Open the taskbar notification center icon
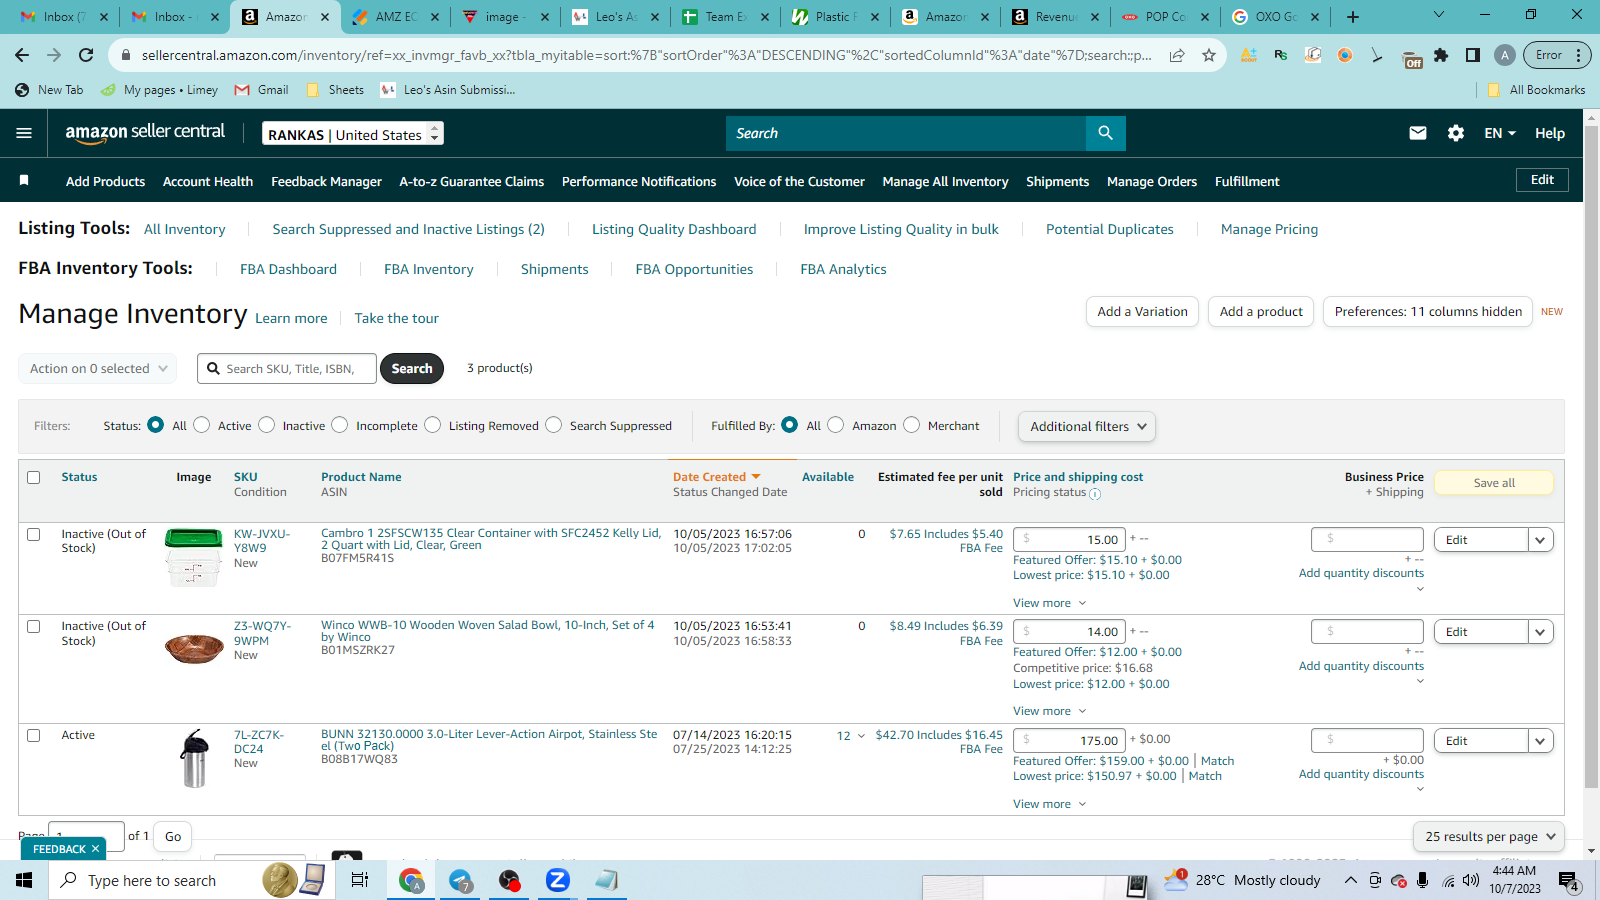Image resolution: width=1600 pixels, height=900 pixels. point(1569,881)
